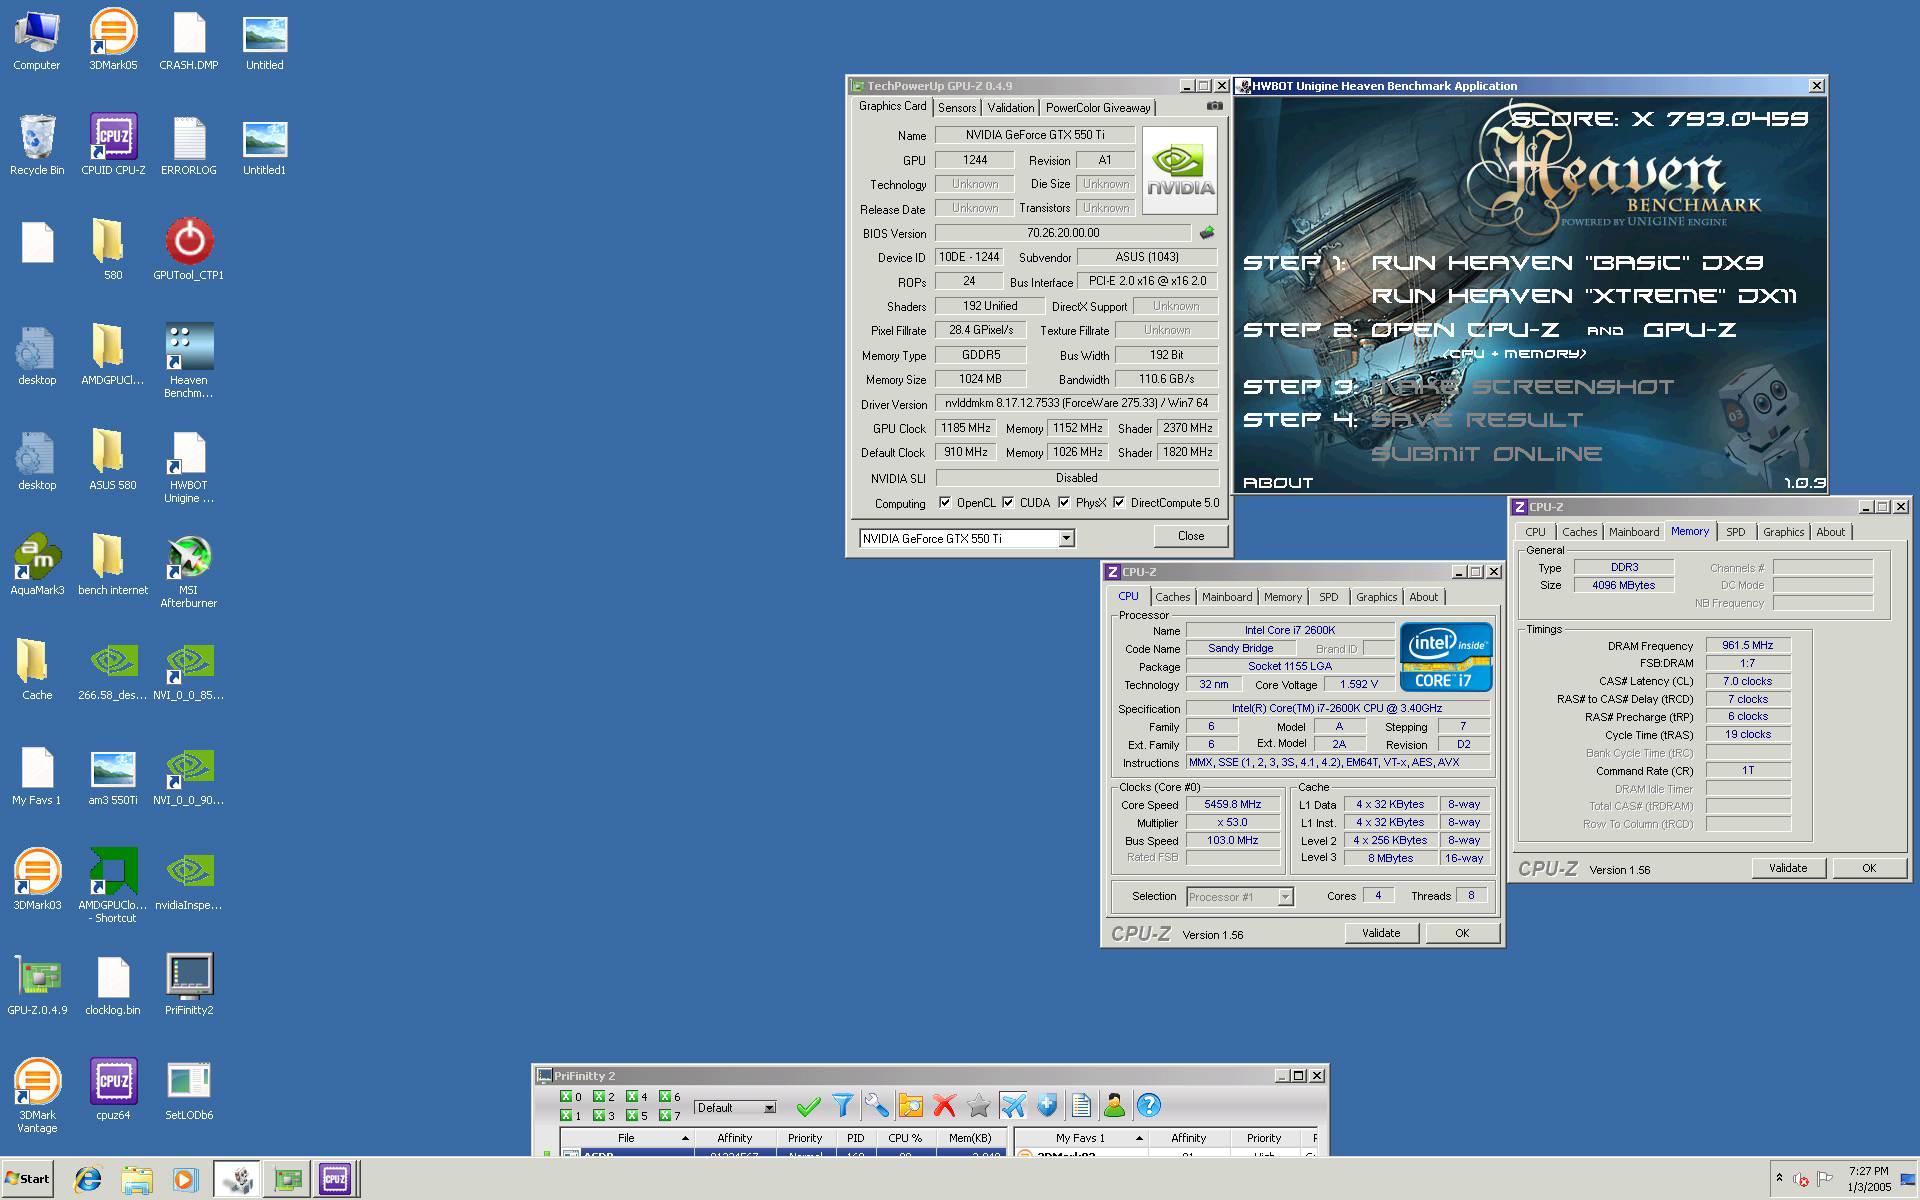This screenshot has width=1920, height=1200.
Task: Click Close button in GPU-Z
Action: (1190, 536)
